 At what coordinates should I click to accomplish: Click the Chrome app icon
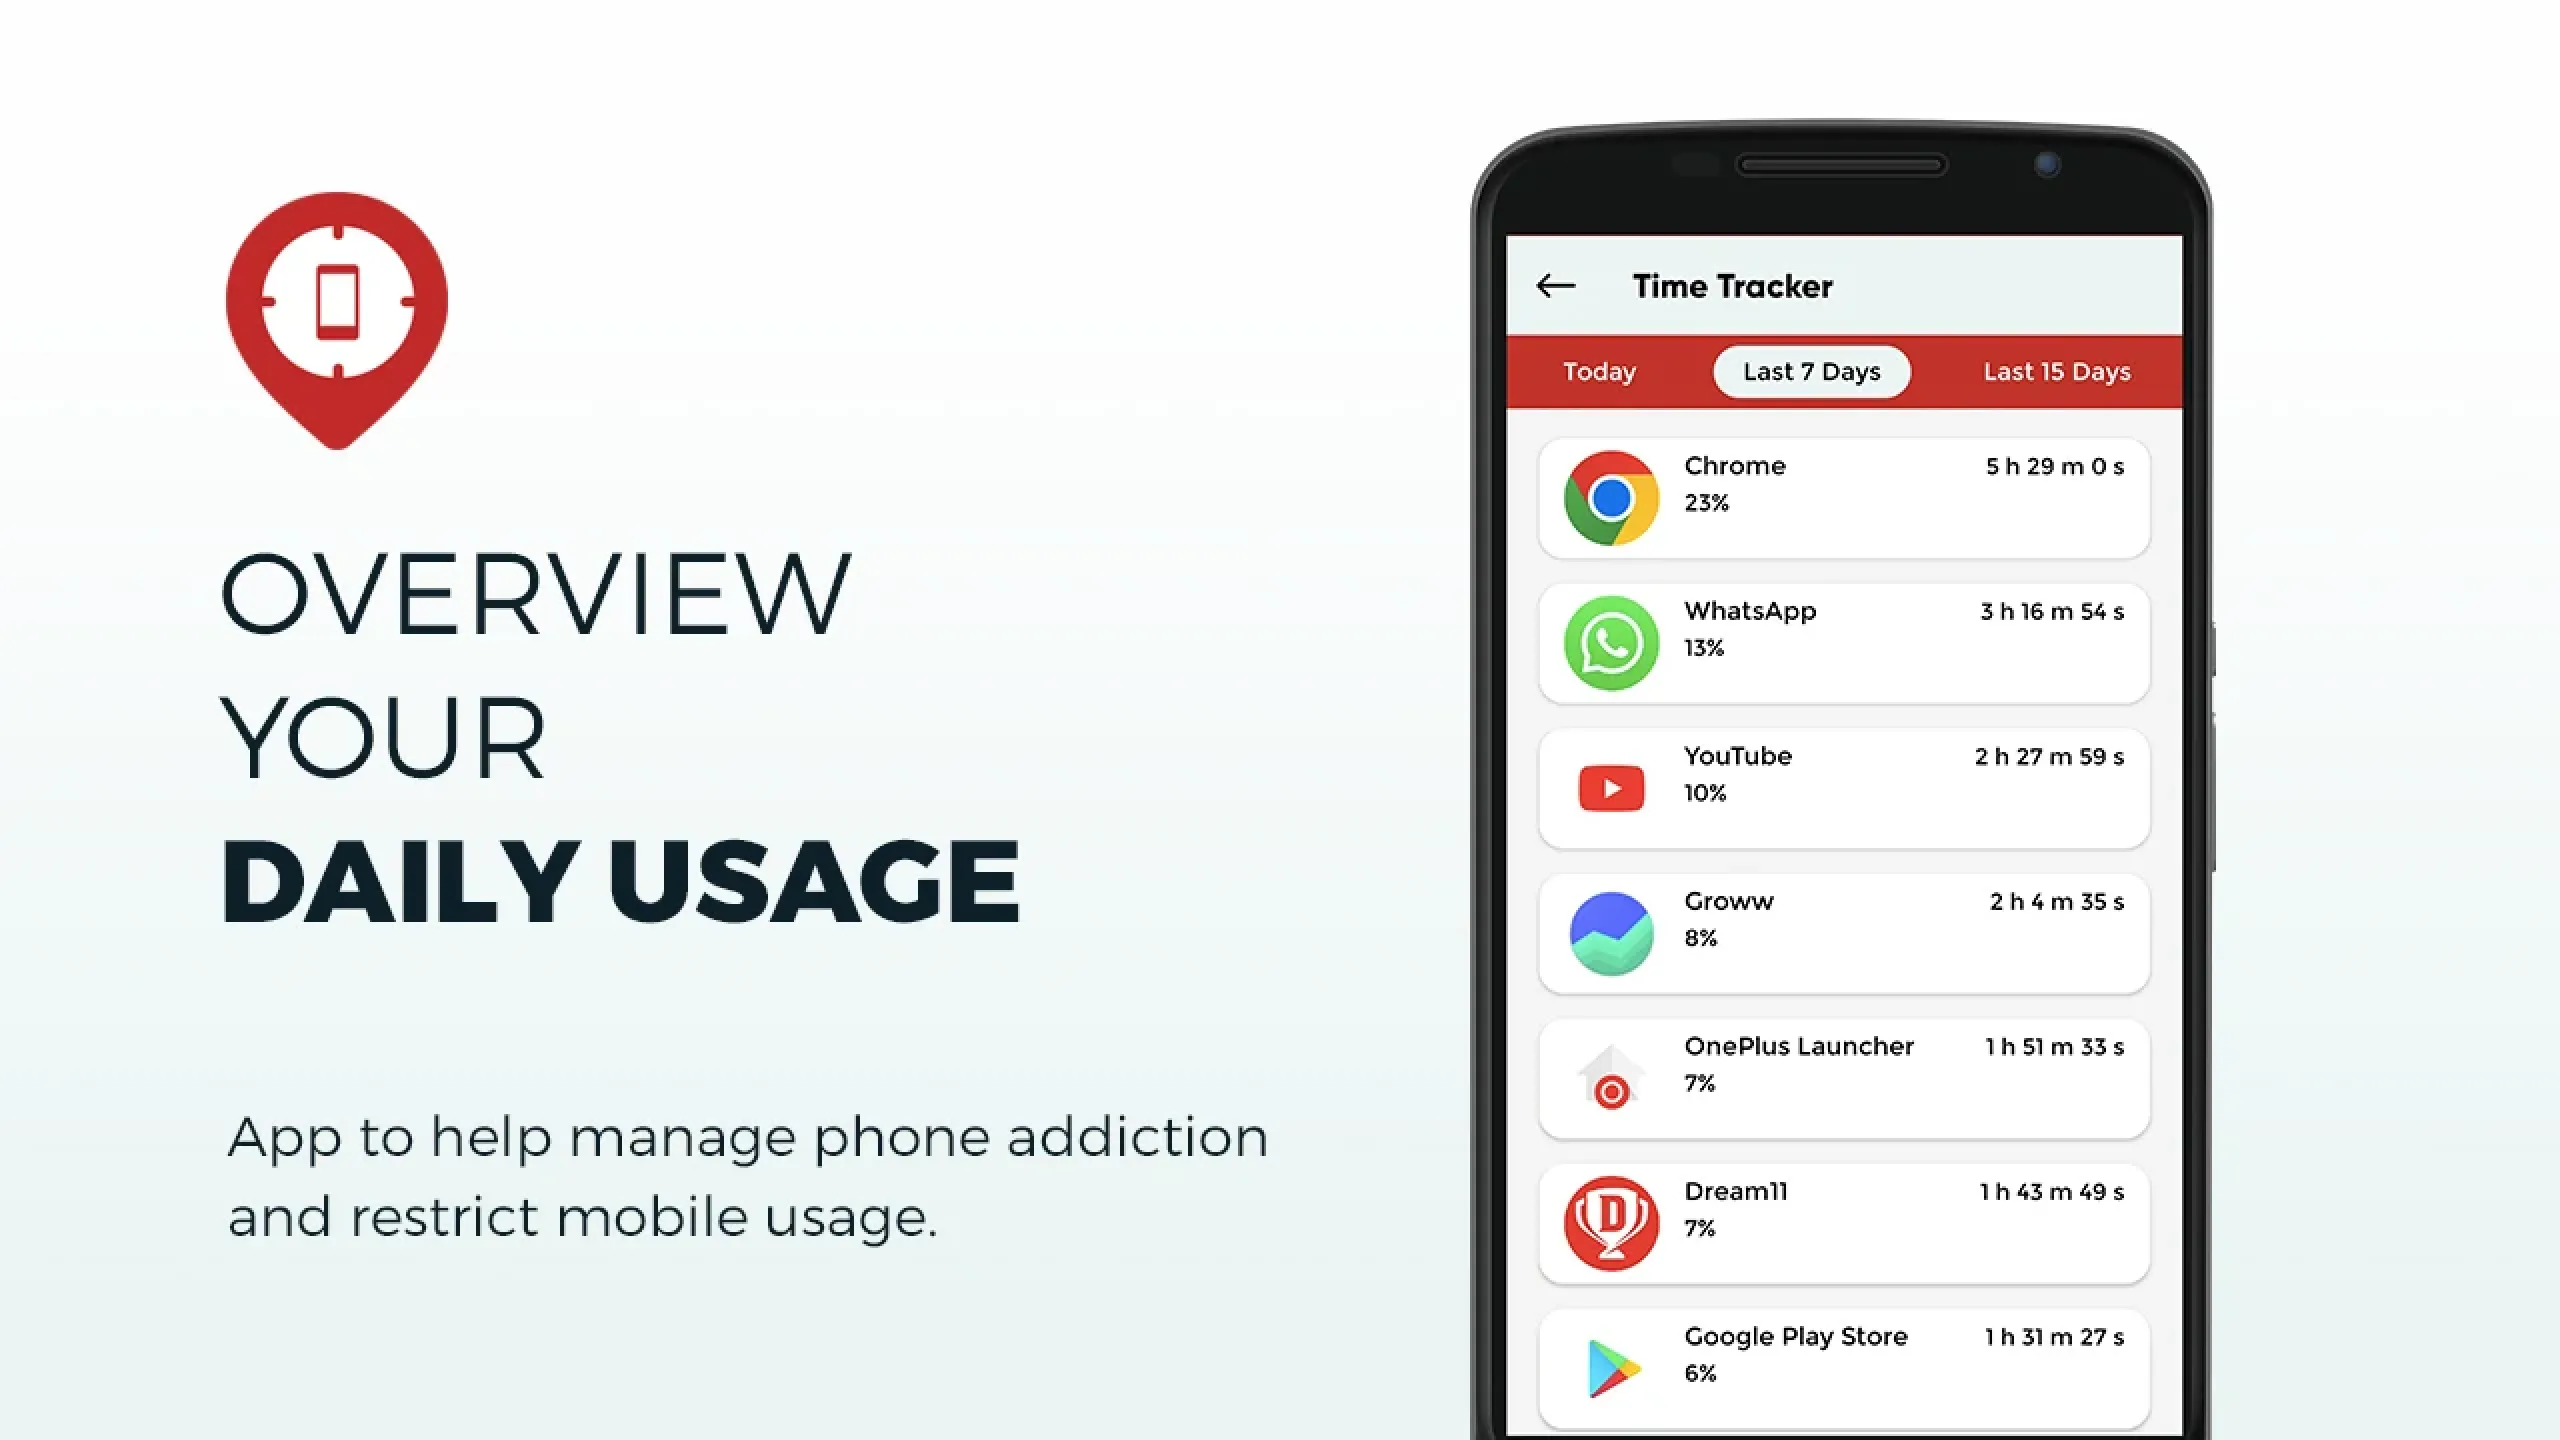coord(1607,494)
